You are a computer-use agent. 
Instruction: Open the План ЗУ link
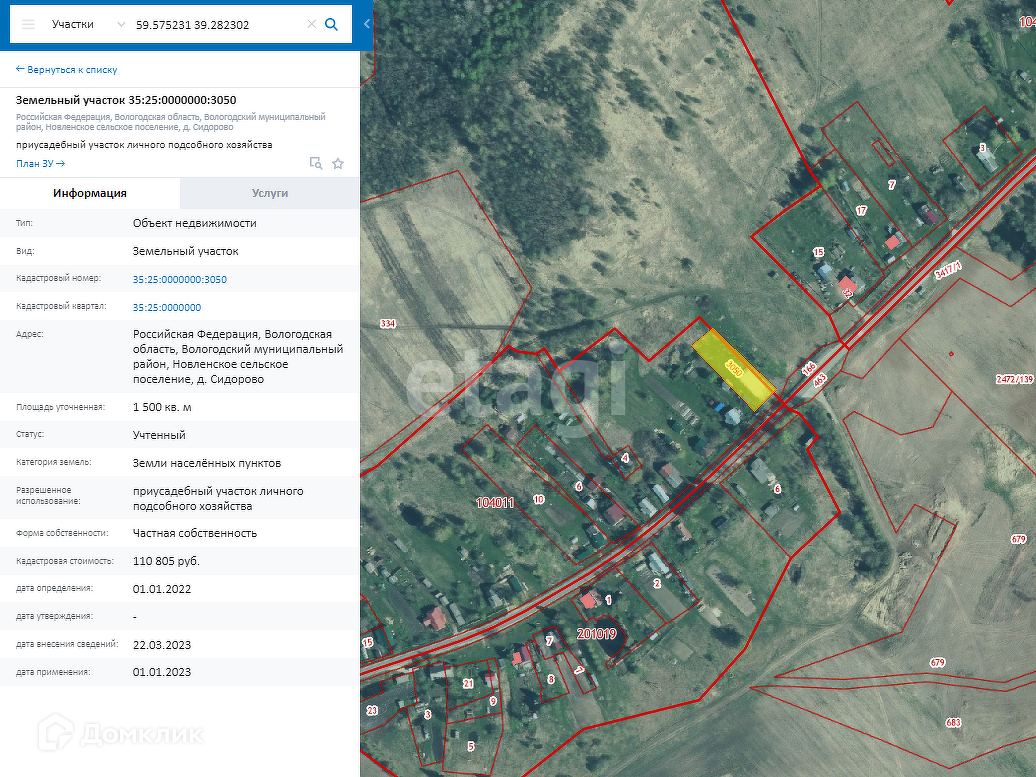(x=40, y=163)
